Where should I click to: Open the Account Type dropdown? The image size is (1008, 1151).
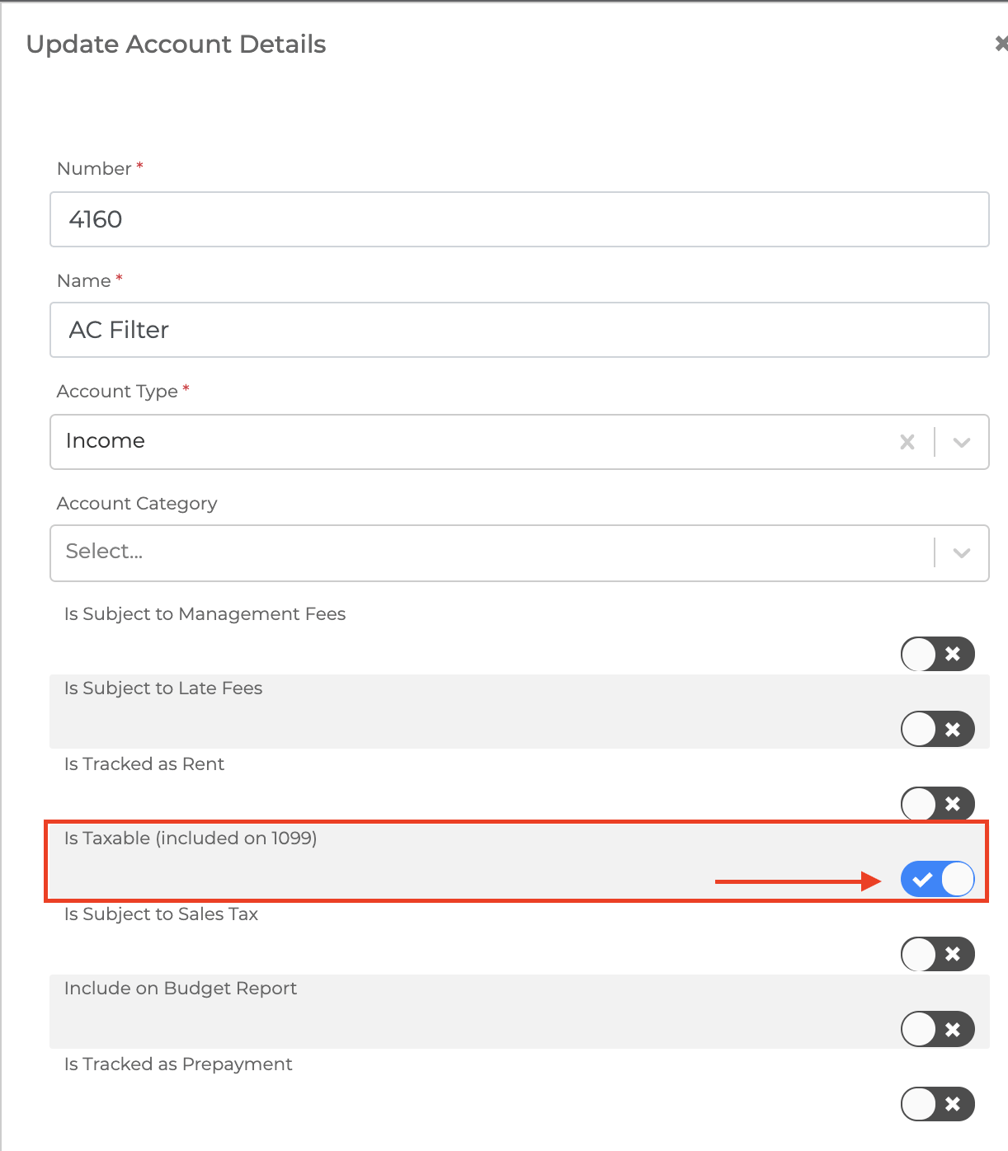(960, 441)
